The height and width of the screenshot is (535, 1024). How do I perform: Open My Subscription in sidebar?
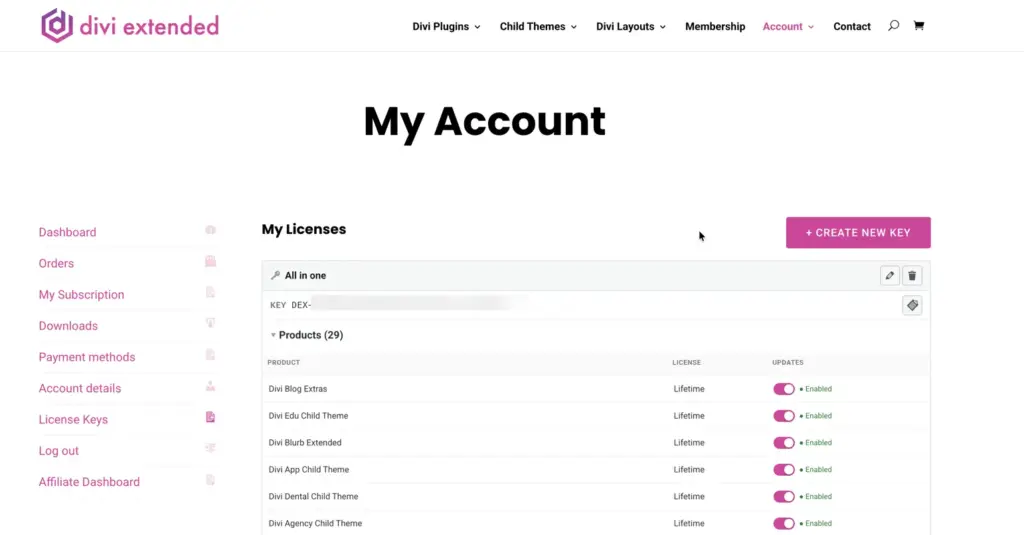click(x=82, y=295)
